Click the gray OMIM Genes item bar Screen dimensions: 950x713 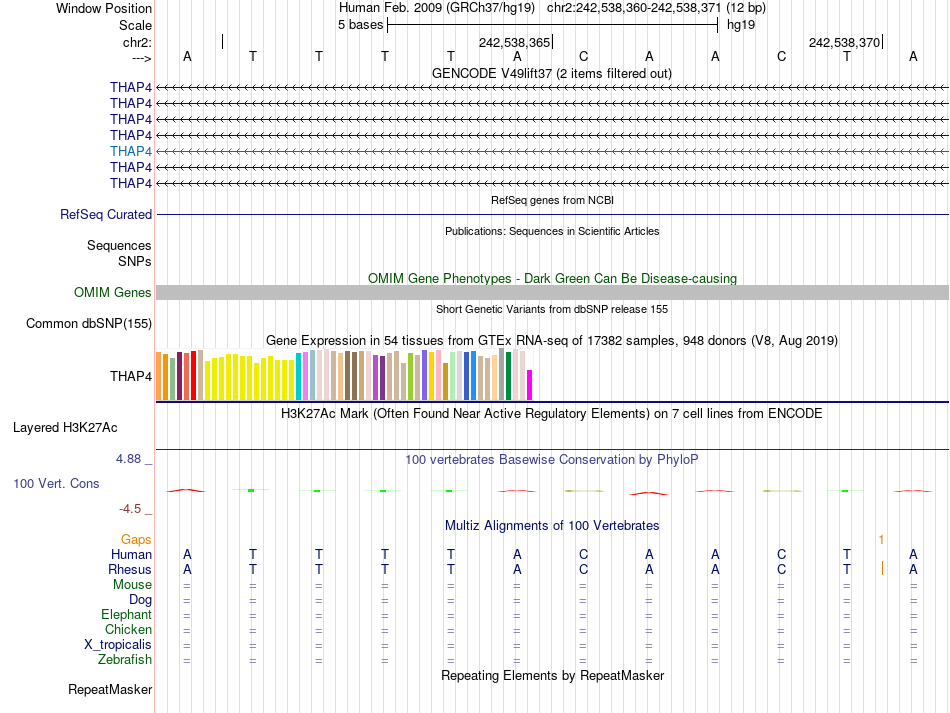click(552, 293)
